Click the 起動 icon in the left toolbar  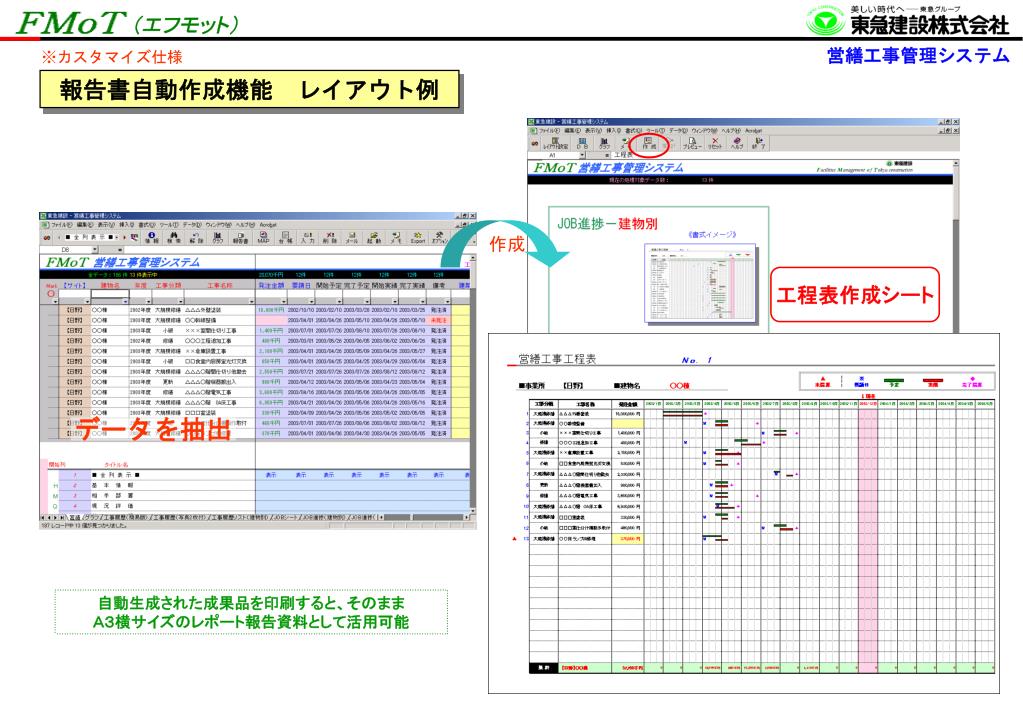point(374,238)
